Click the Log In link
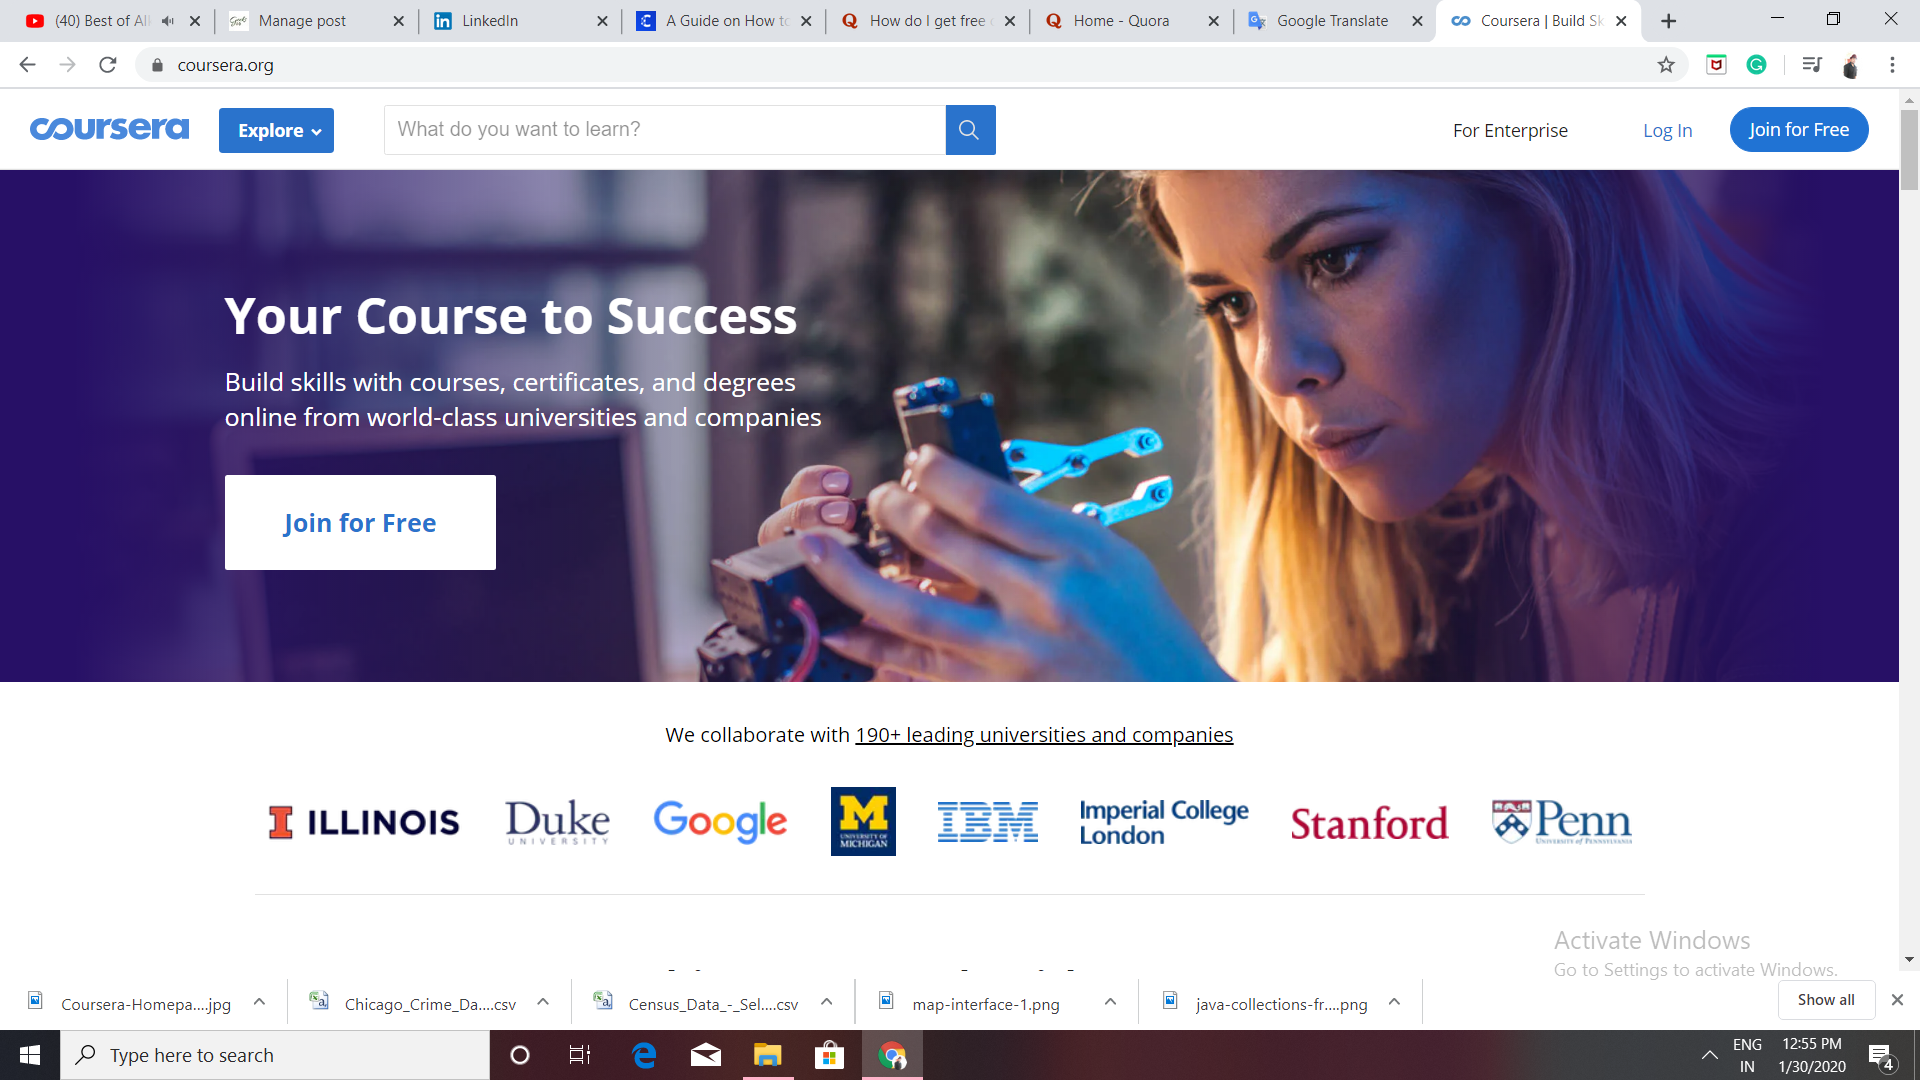1920x1080 pixels. click(x=1667, y=131)
